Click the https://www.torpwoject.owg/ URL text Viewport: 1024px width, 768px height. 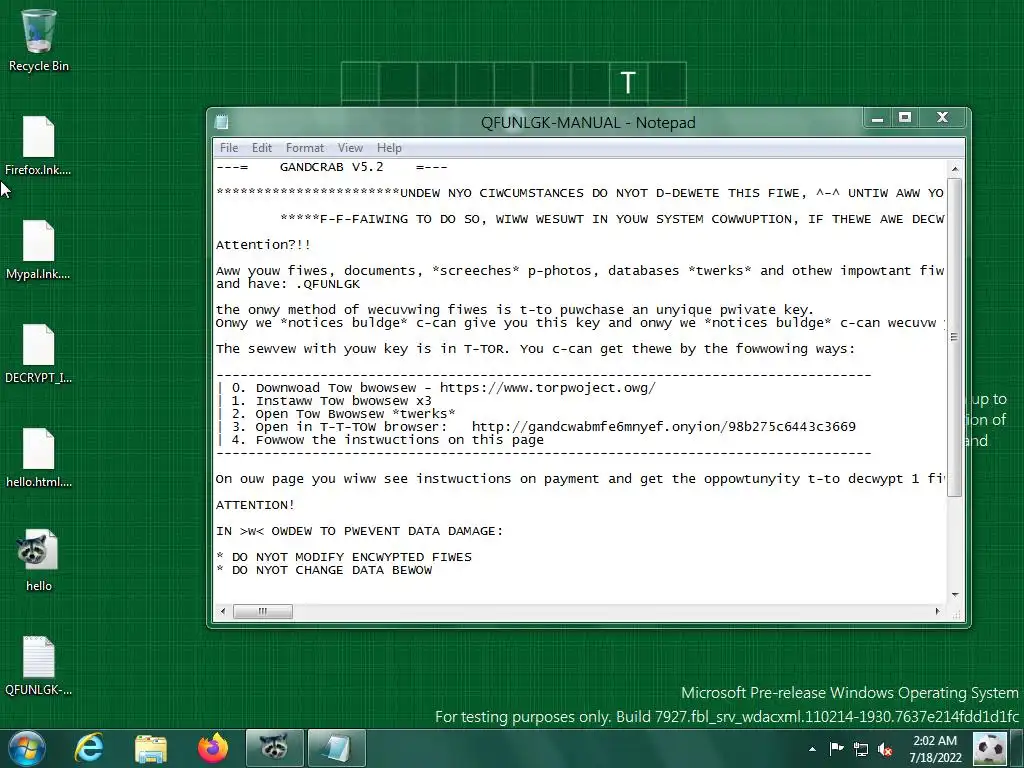click(547, 388)
